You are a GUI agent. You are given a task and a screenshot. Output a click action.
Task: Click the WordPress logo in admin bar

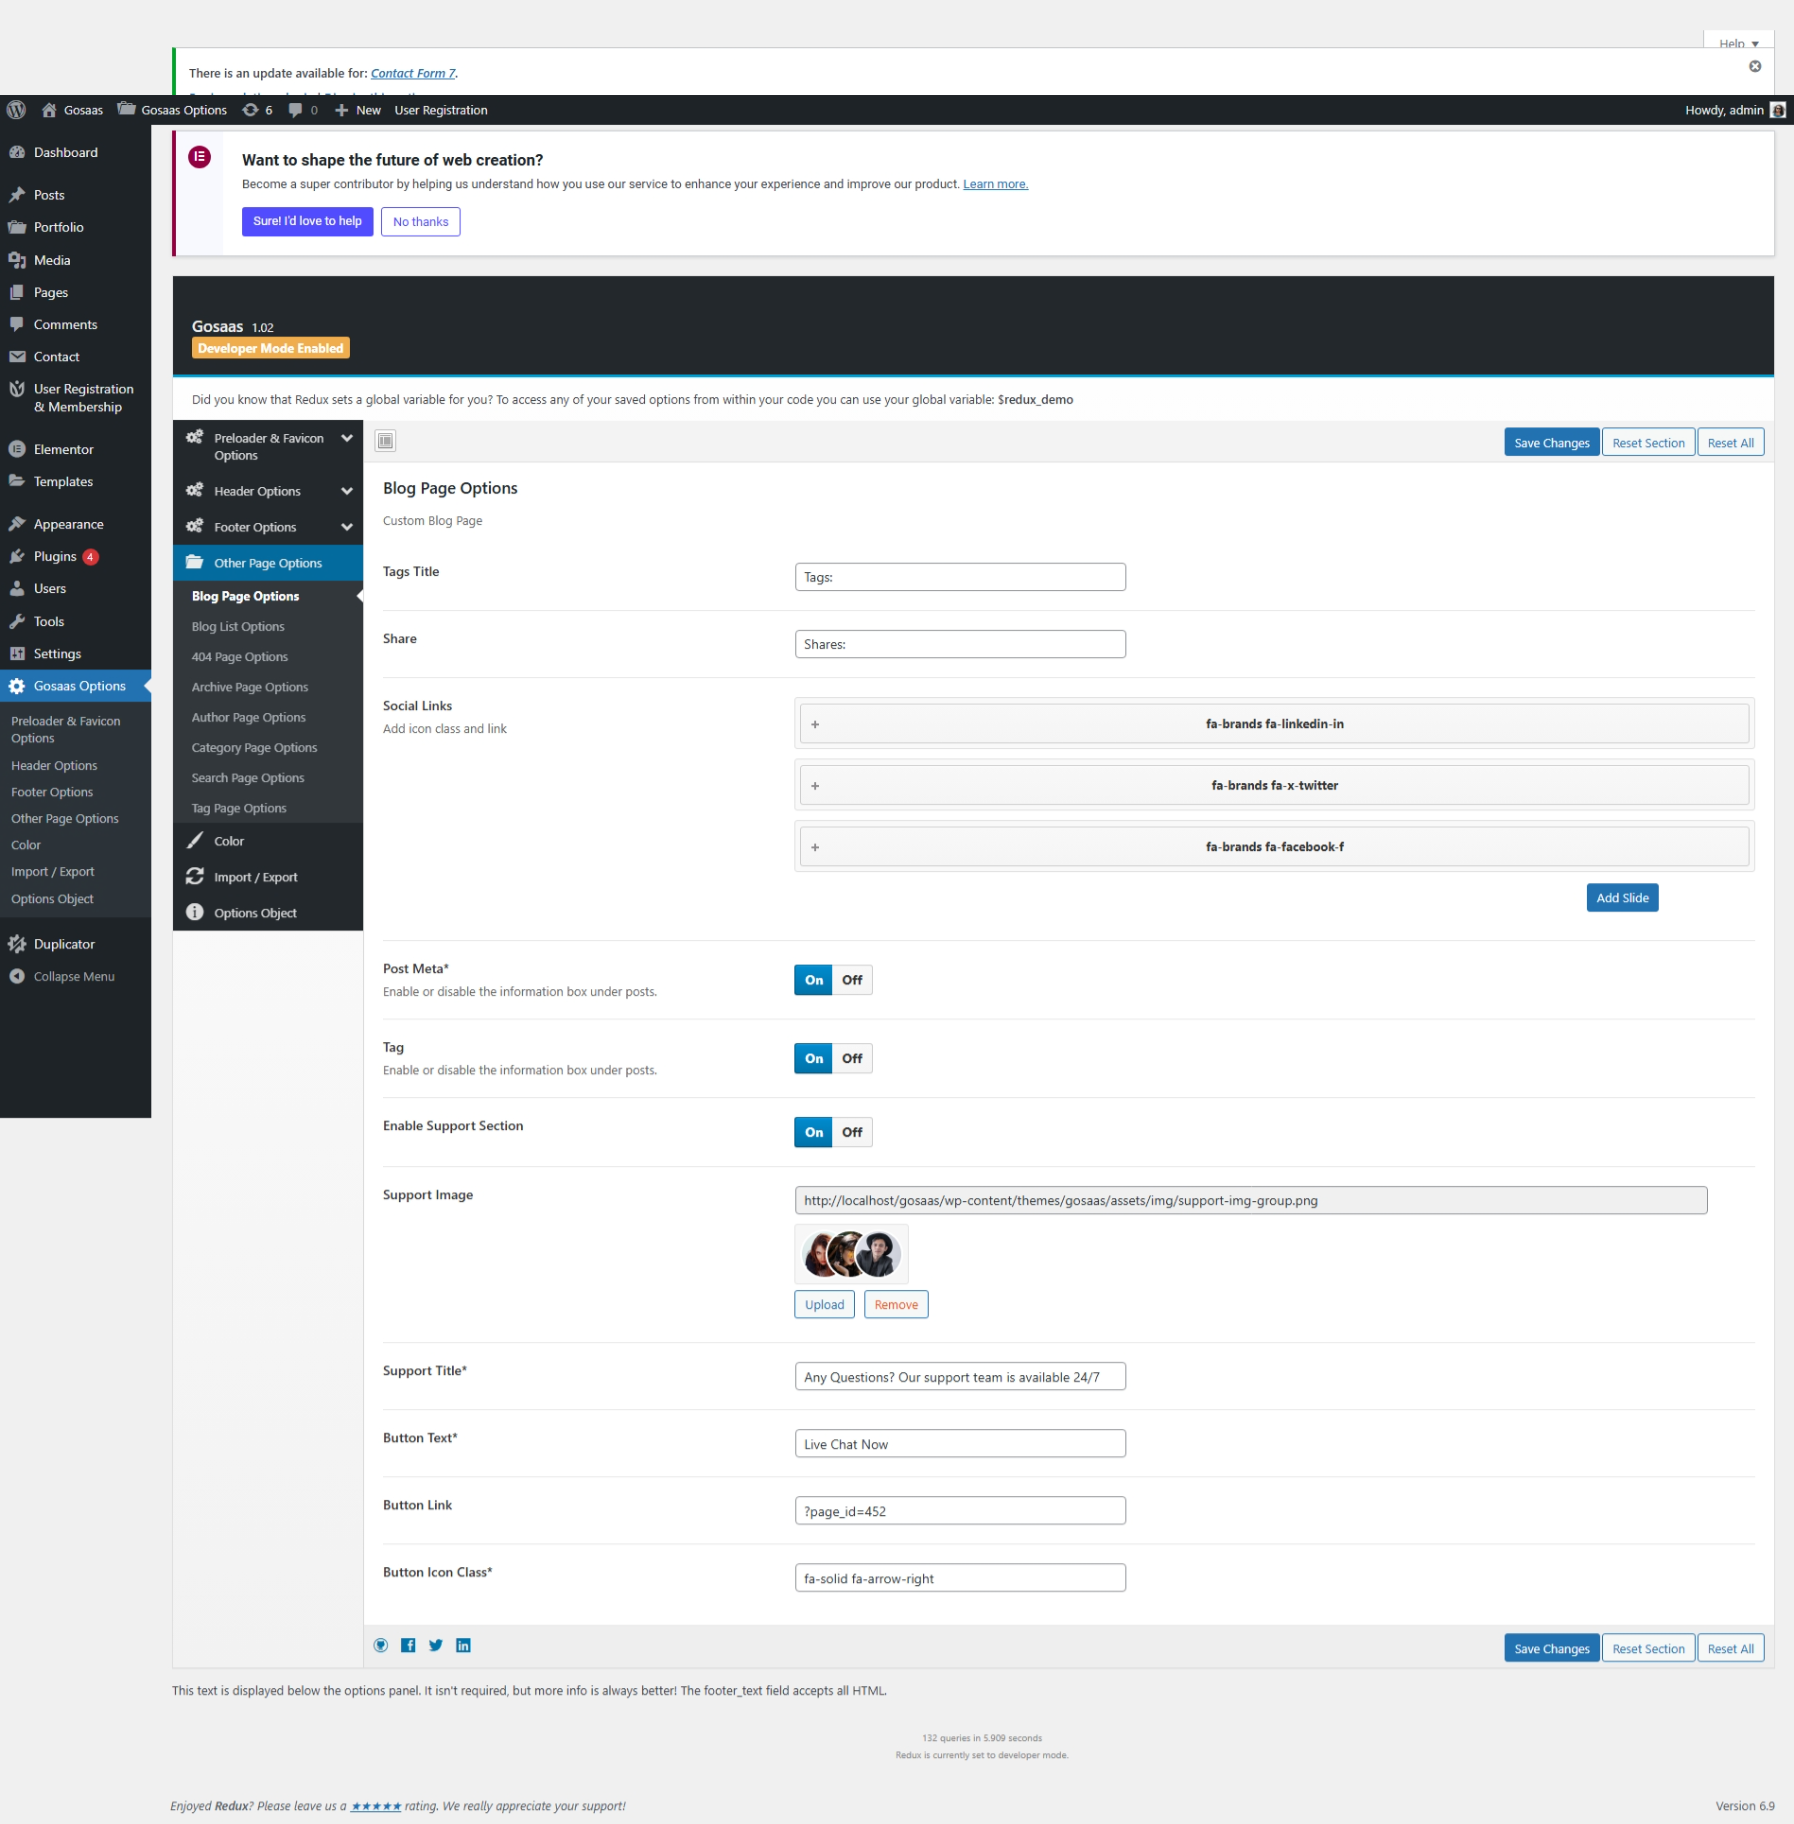[x=16, y=110]
